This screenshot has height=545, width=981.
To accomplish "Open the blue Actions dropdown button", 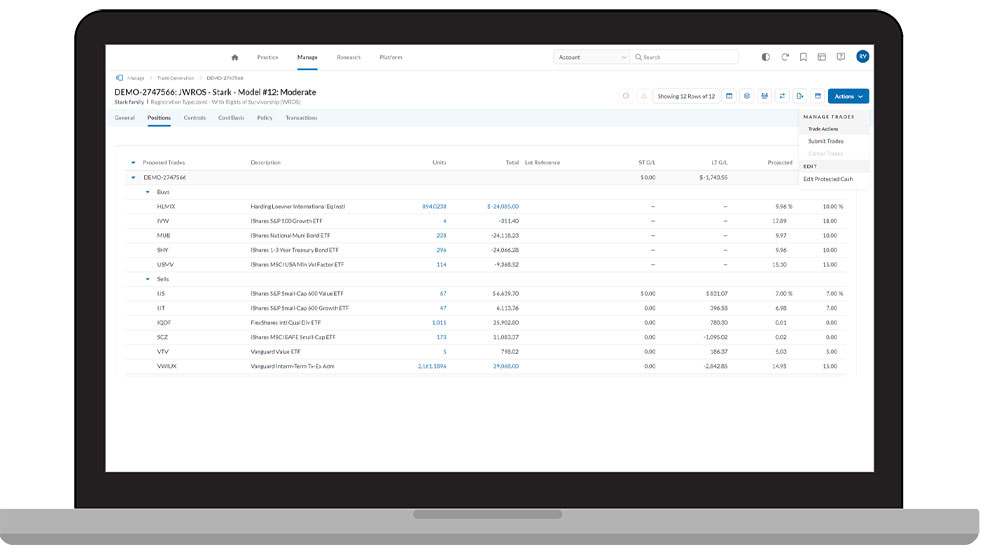I will (x=848, y=96).
